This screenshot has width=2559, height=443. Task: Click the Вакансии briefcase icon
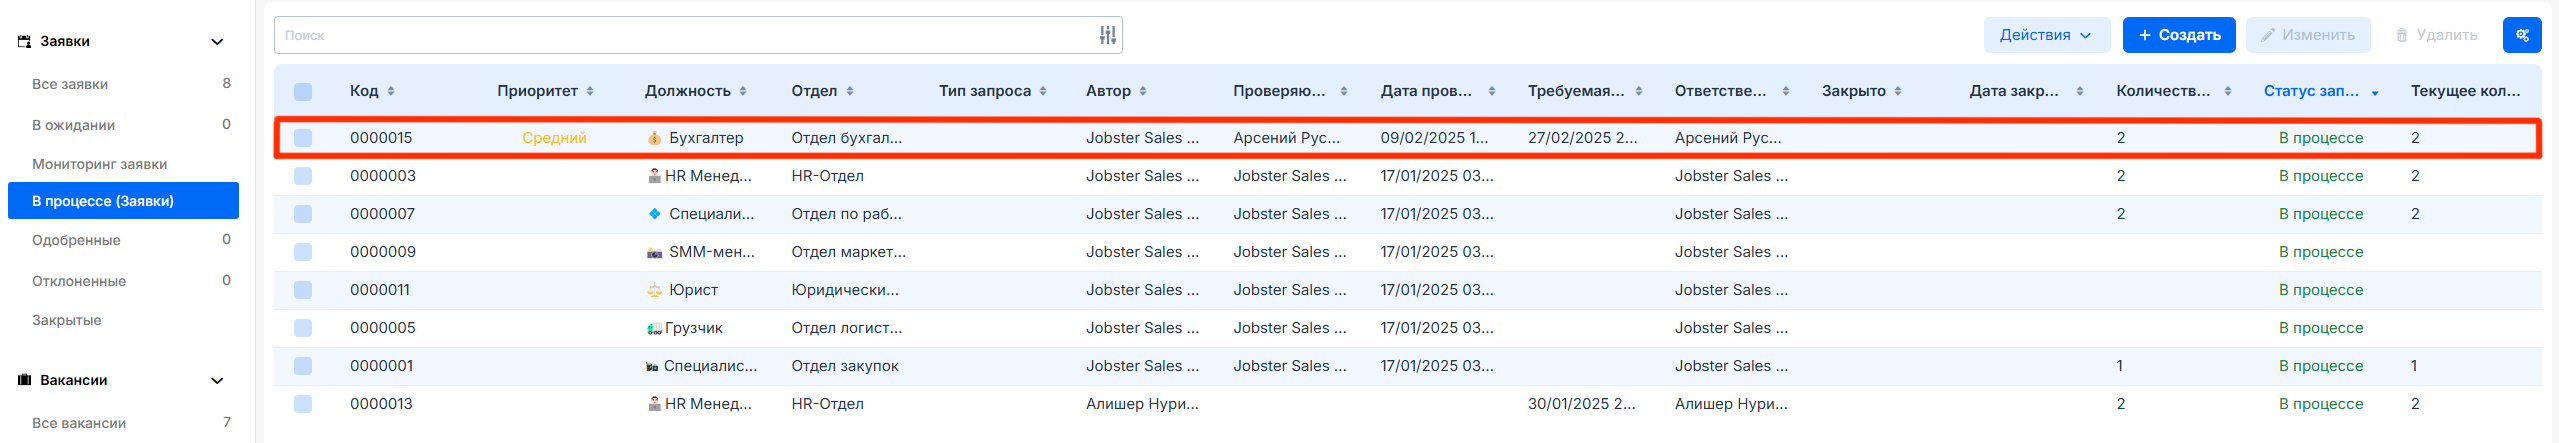point(25,380)
